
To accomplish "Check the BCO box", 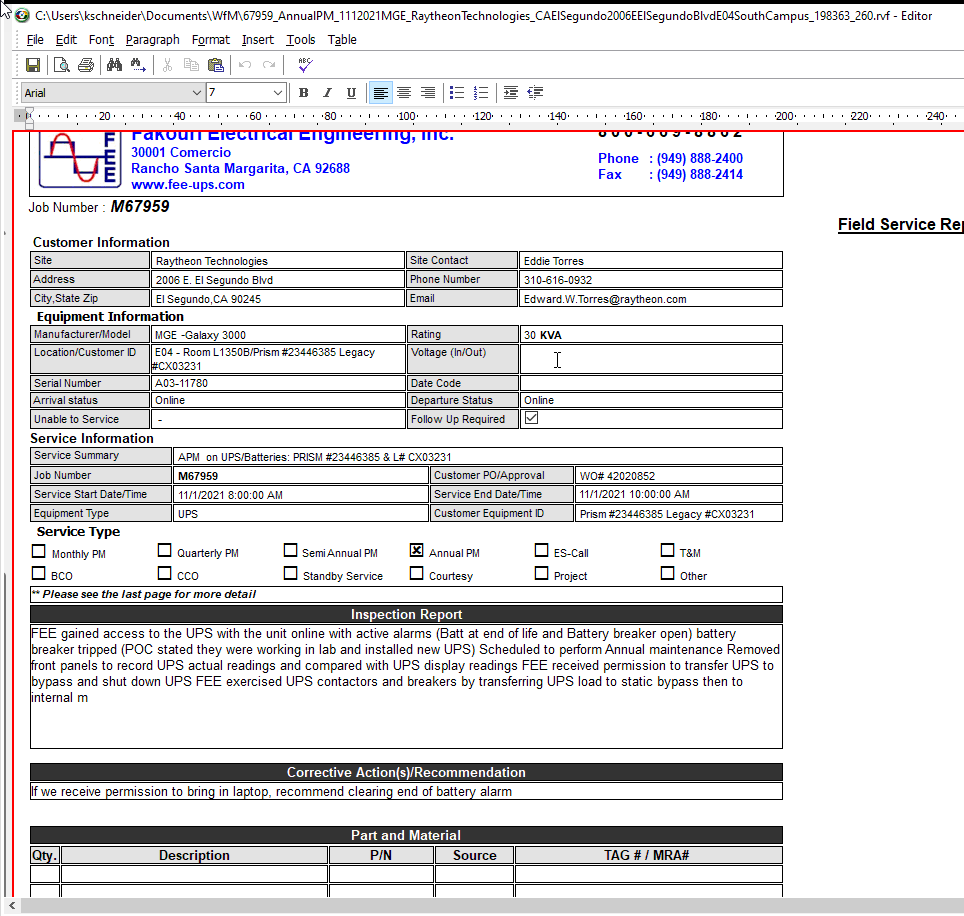I will (39, 574).
